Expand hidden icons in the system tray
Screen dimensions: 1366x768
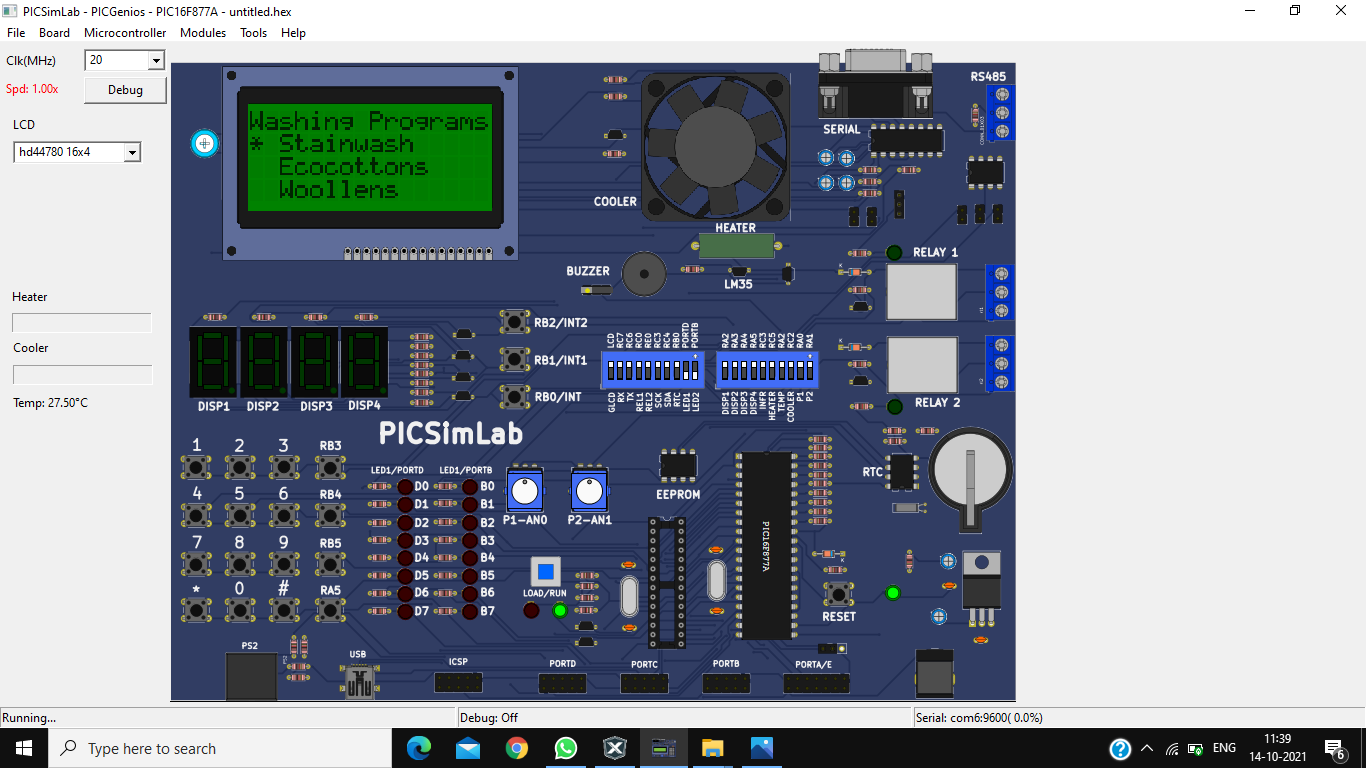coord(1147,748)
